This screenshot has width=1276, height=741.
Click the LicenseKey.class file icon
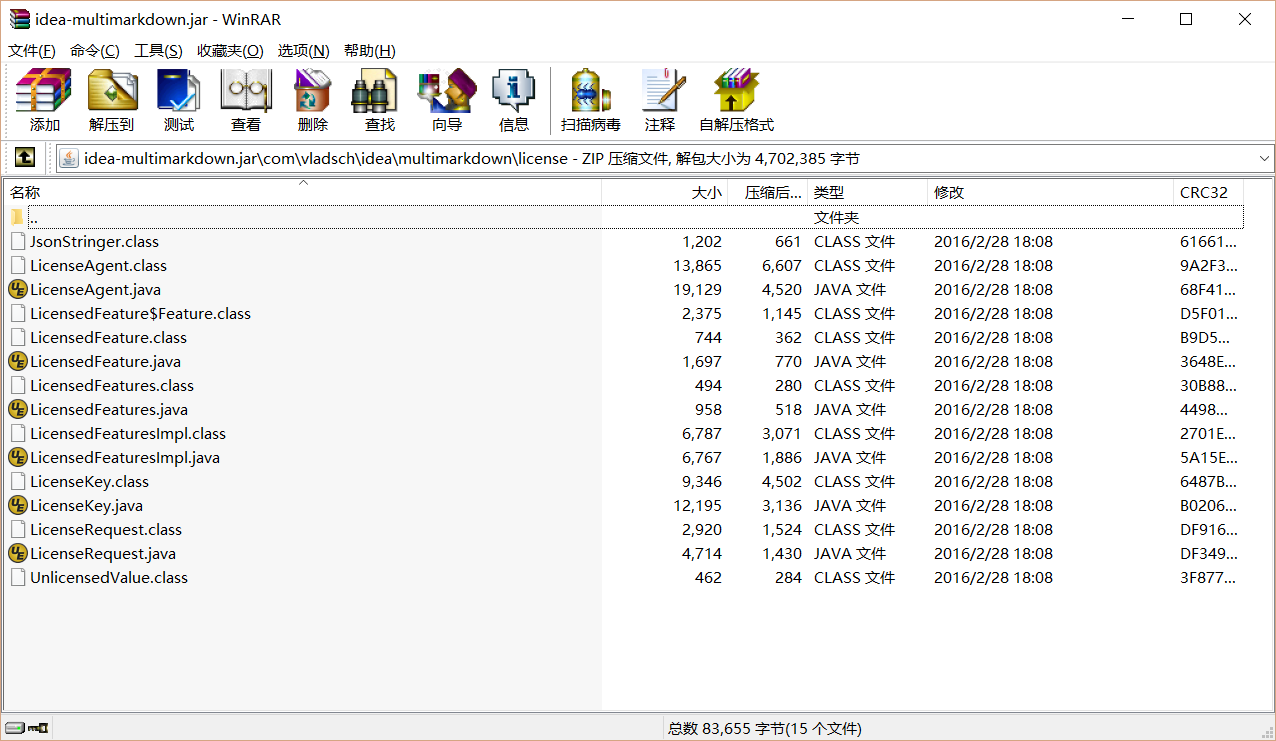click(x=17, y=482)
